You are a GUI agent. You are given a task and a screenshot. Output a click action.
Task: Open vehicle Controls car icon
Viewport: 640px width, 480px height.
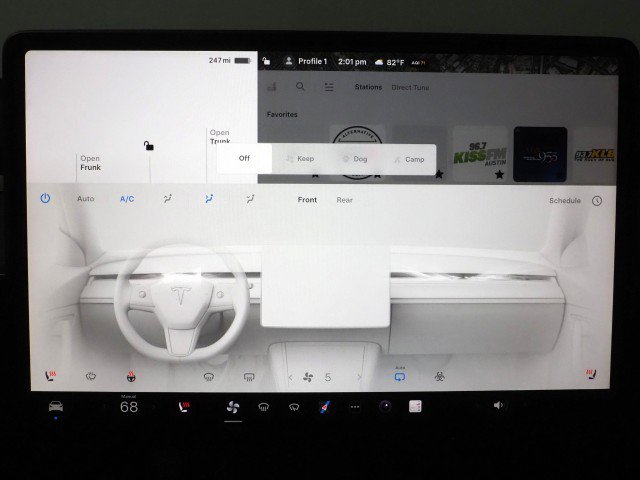click(x=56, y=406)
